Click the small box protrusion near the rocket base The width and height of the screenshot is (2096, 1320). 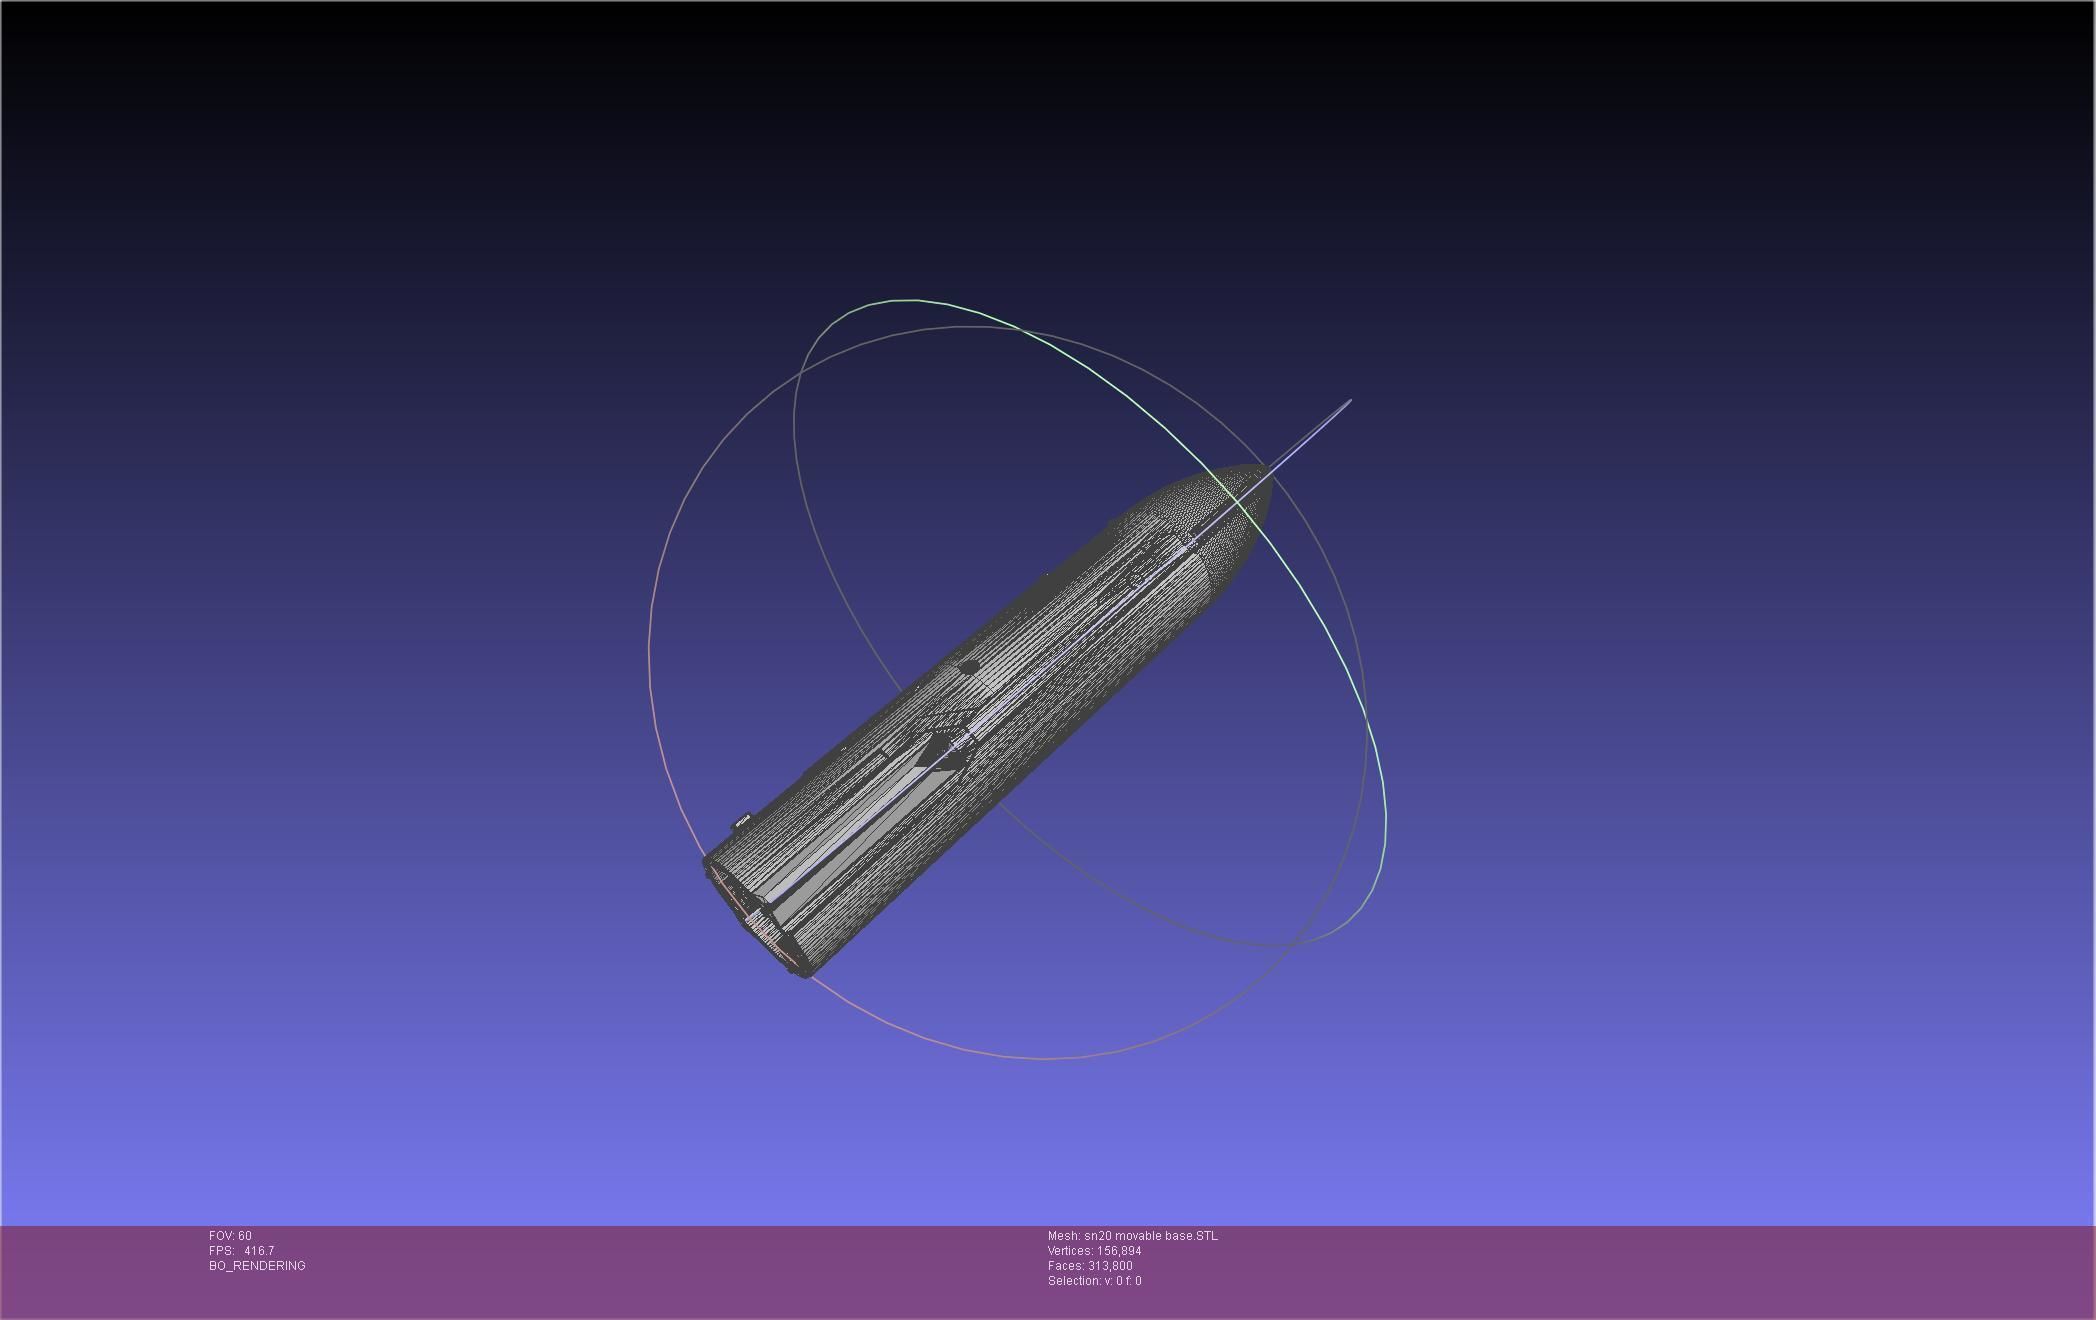(x=742, y=822)
